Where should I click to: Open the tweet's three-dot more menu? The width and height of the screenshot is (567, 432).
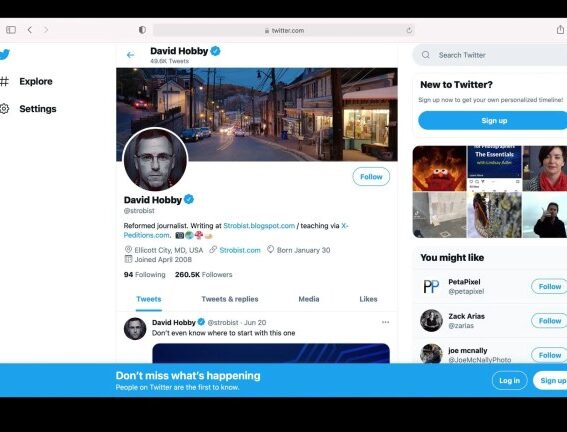pyautogui.click(x=385, y=322)
